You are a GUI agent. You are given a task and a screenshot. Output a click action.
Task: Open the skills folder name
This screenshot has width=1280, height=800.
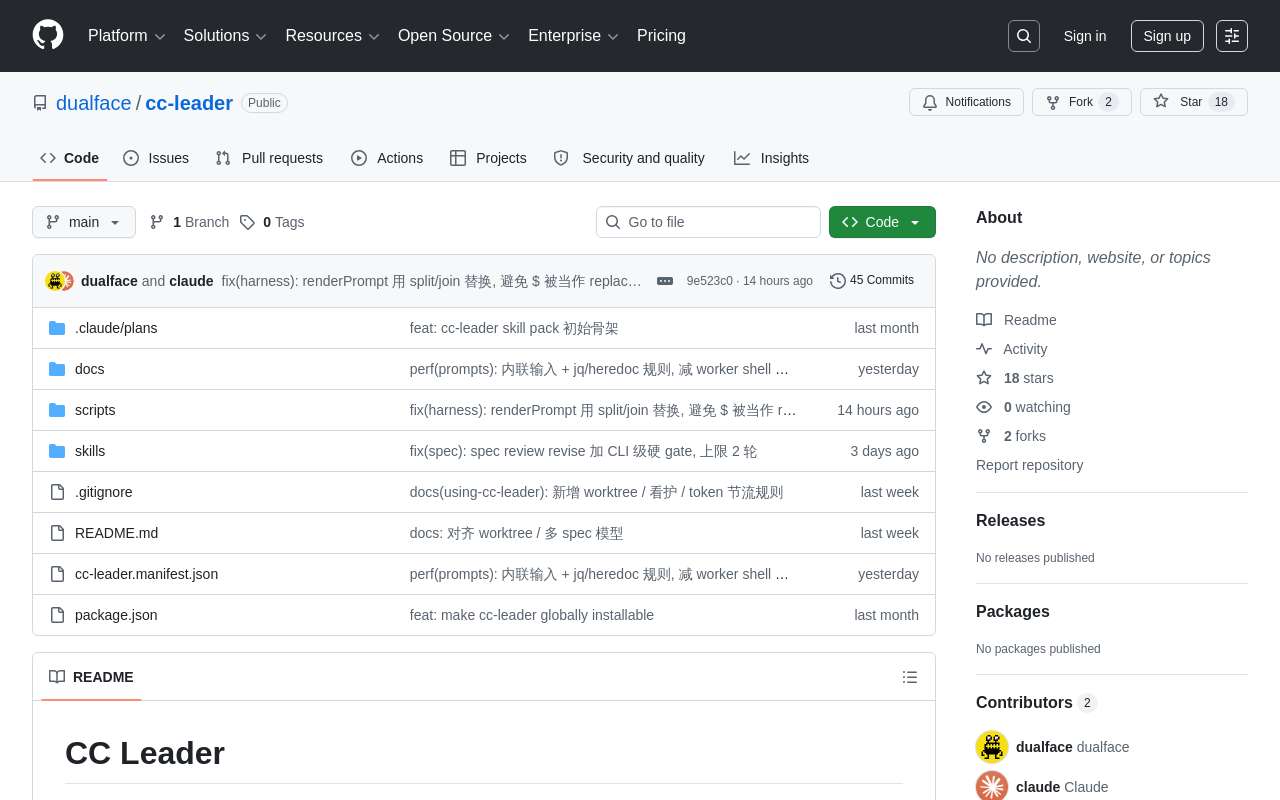pos(90,451)
